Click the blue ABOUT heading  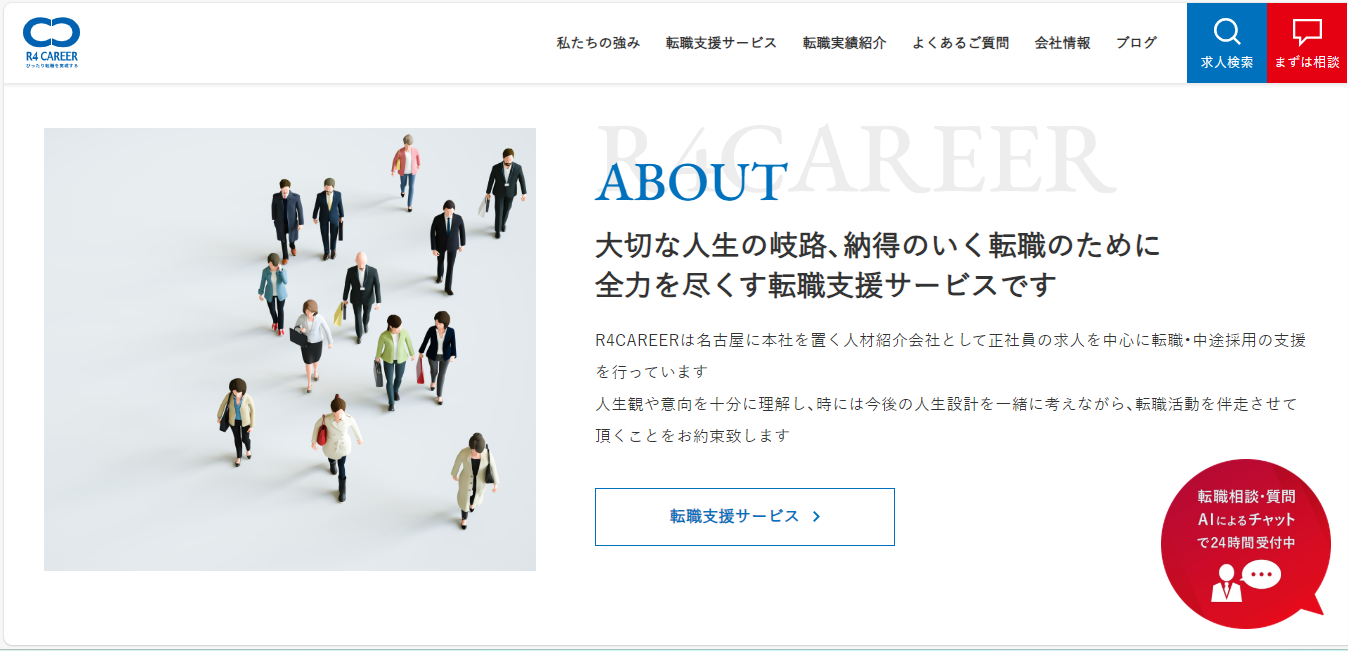pyautogui.click(x=691, y=182)
